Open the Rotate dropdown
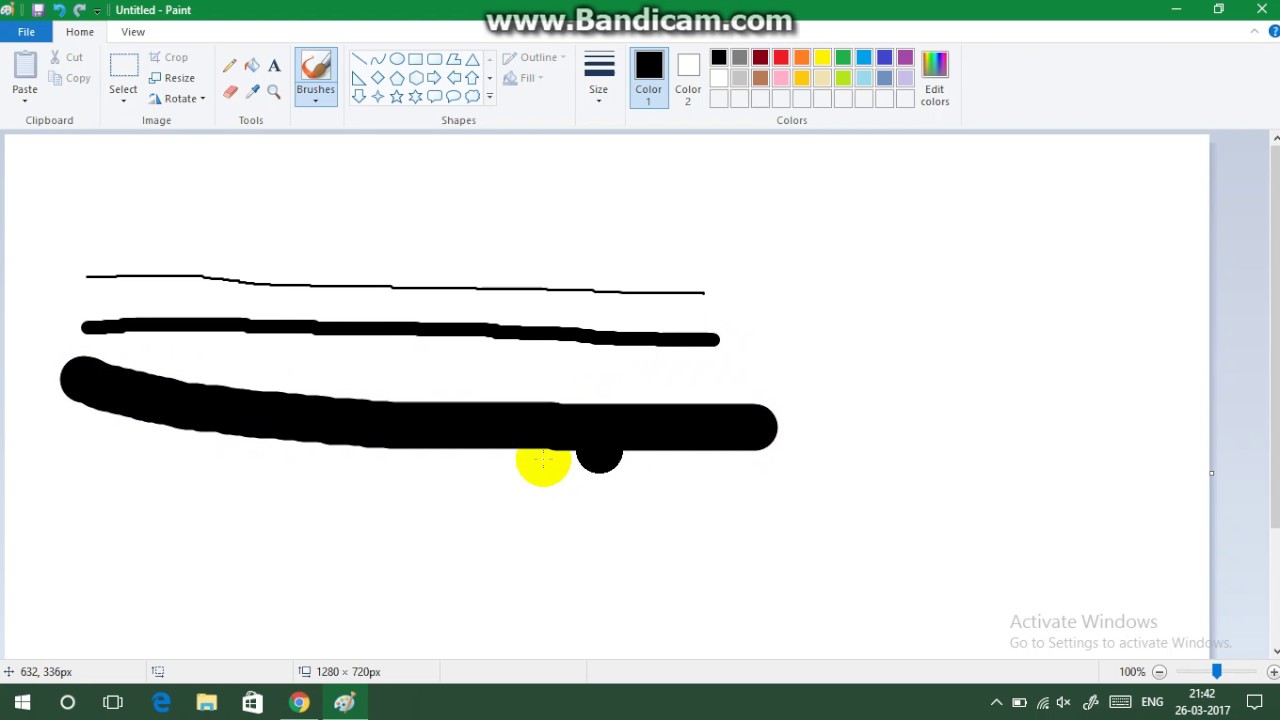1280x720 pixels. pyautogui.click(x=177, y=99)
